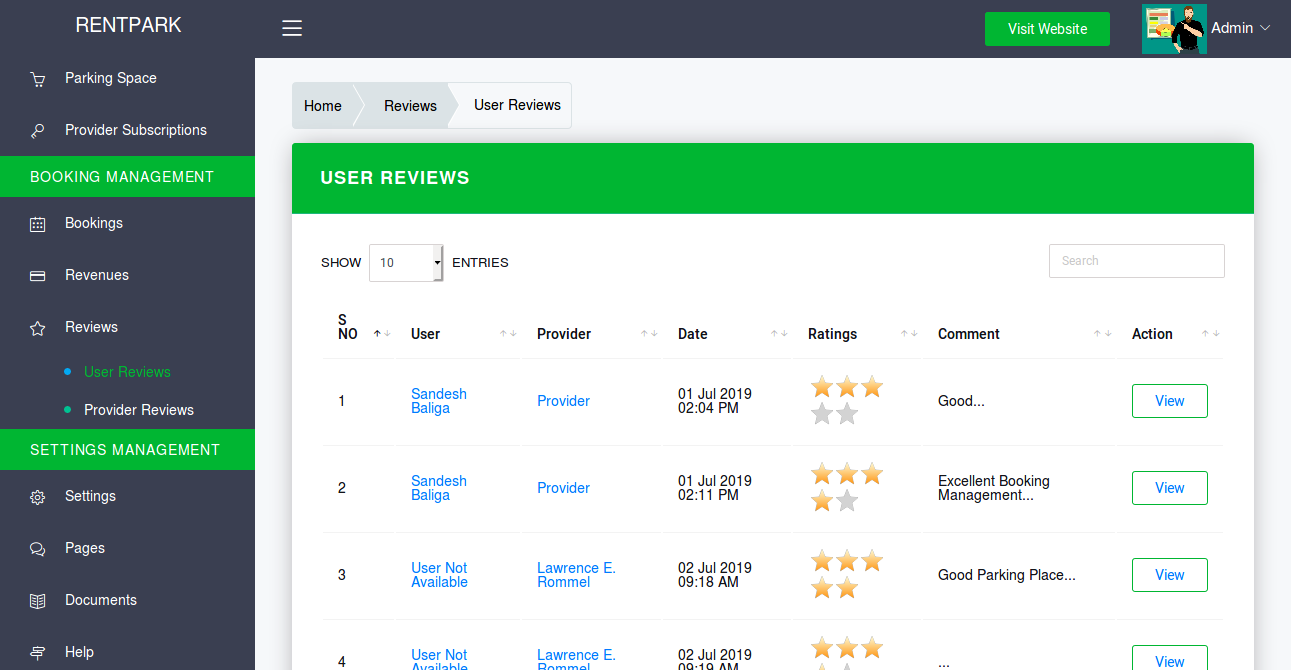
Task: View review number 1 by Sandesh Baliga
Action: point(1169,401)
